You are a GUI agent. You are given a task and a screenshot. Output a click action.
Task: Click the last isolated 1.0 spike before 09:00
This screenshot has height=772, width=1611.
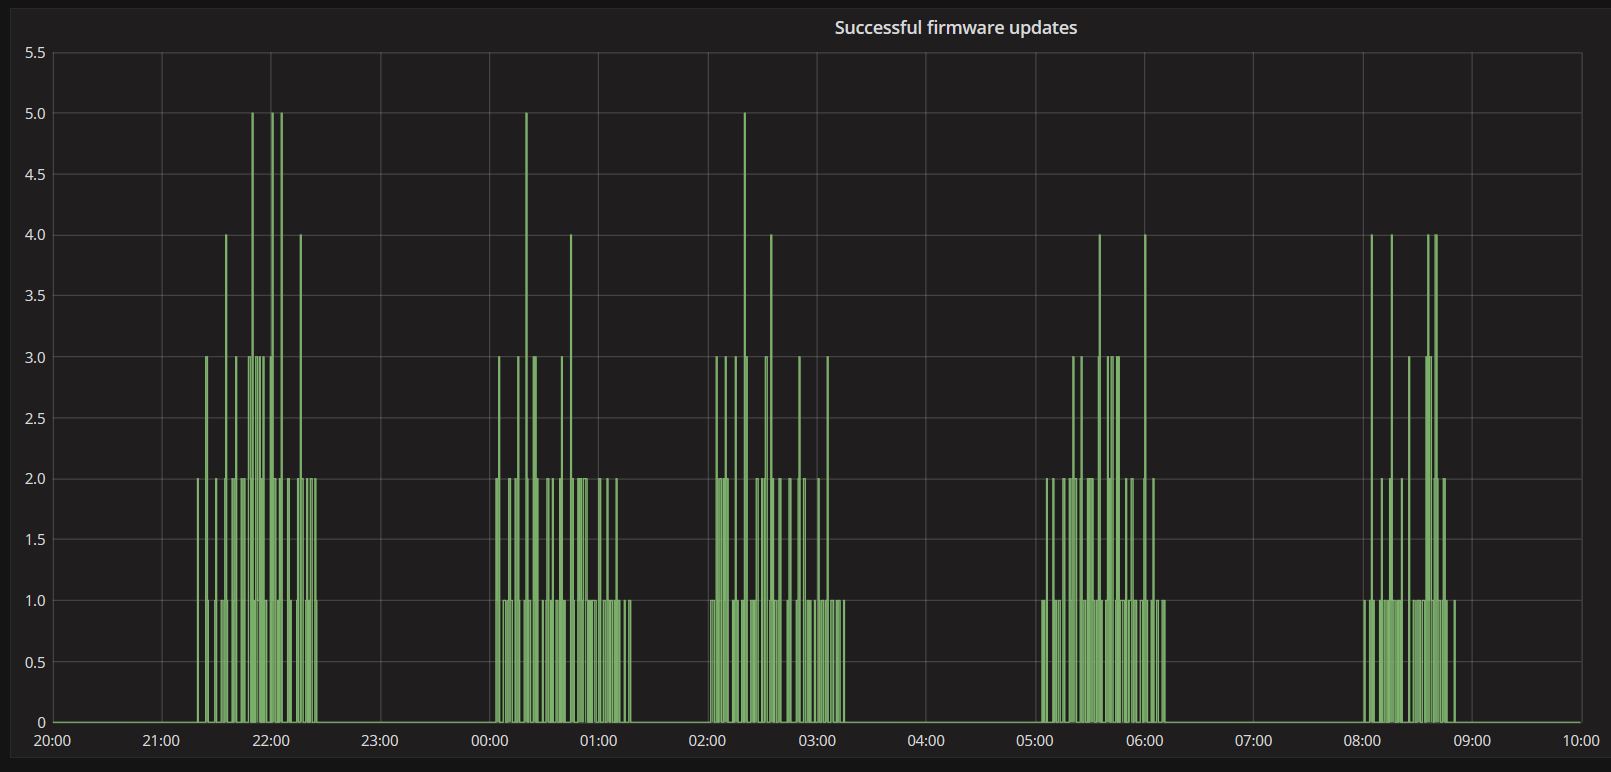tap(1454, 602)
